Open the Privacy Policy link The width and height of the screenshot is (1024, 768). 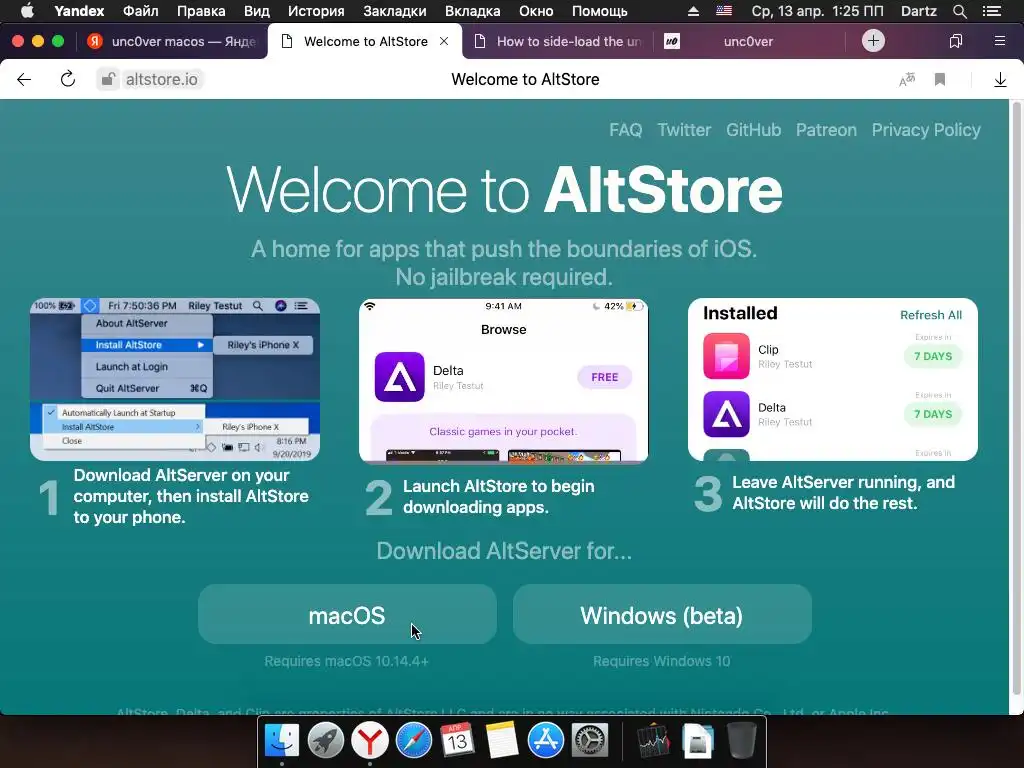pos(926,130)
